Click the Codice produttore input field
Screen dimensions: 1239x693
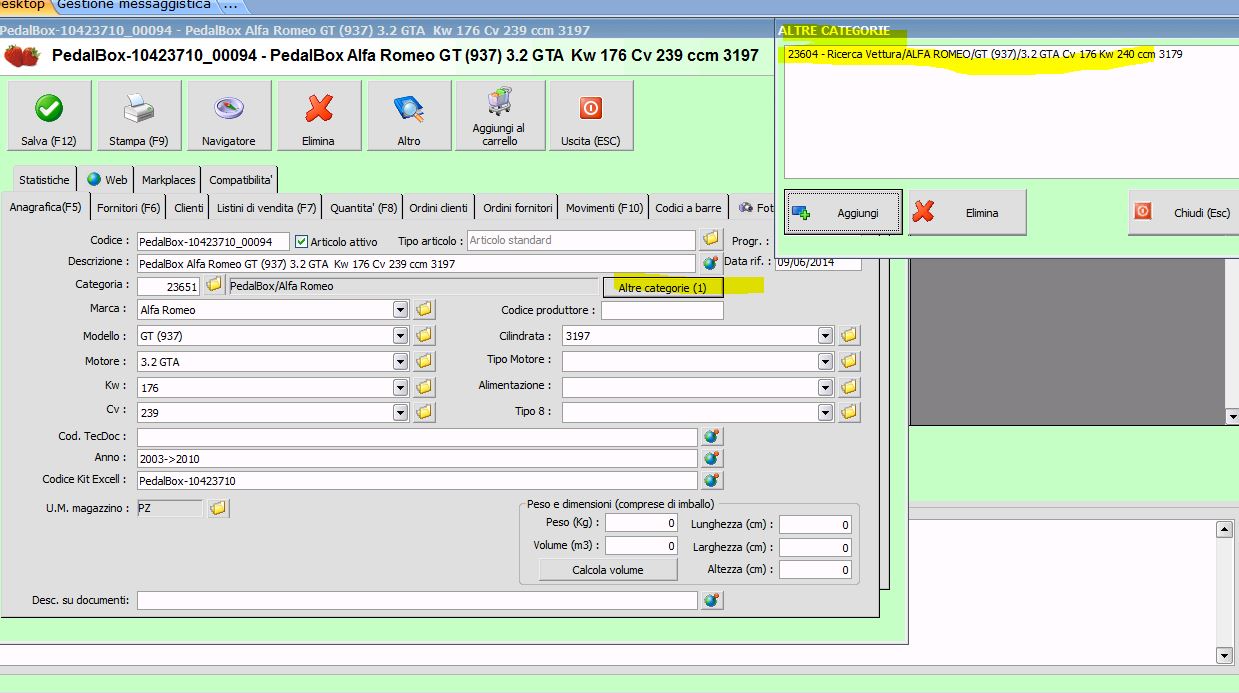coord(662,310)
